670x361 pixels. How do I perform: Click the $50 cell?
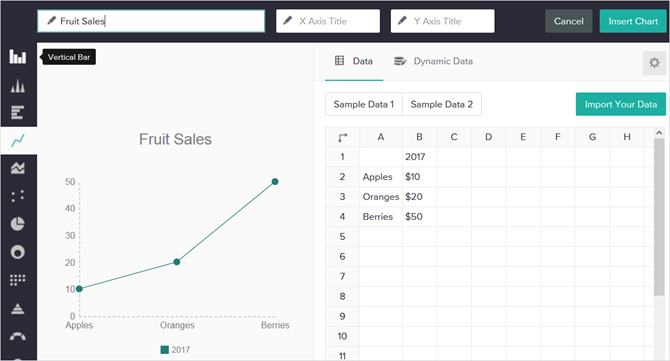click(x=419, y=217)
